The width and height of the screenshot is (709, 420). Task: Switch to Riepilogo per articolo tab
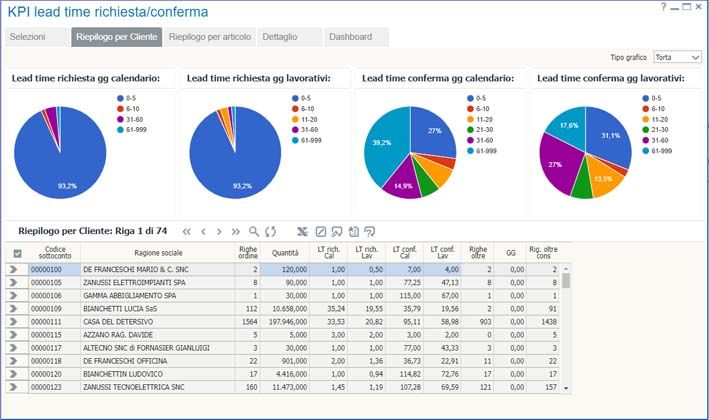point(208,37)
